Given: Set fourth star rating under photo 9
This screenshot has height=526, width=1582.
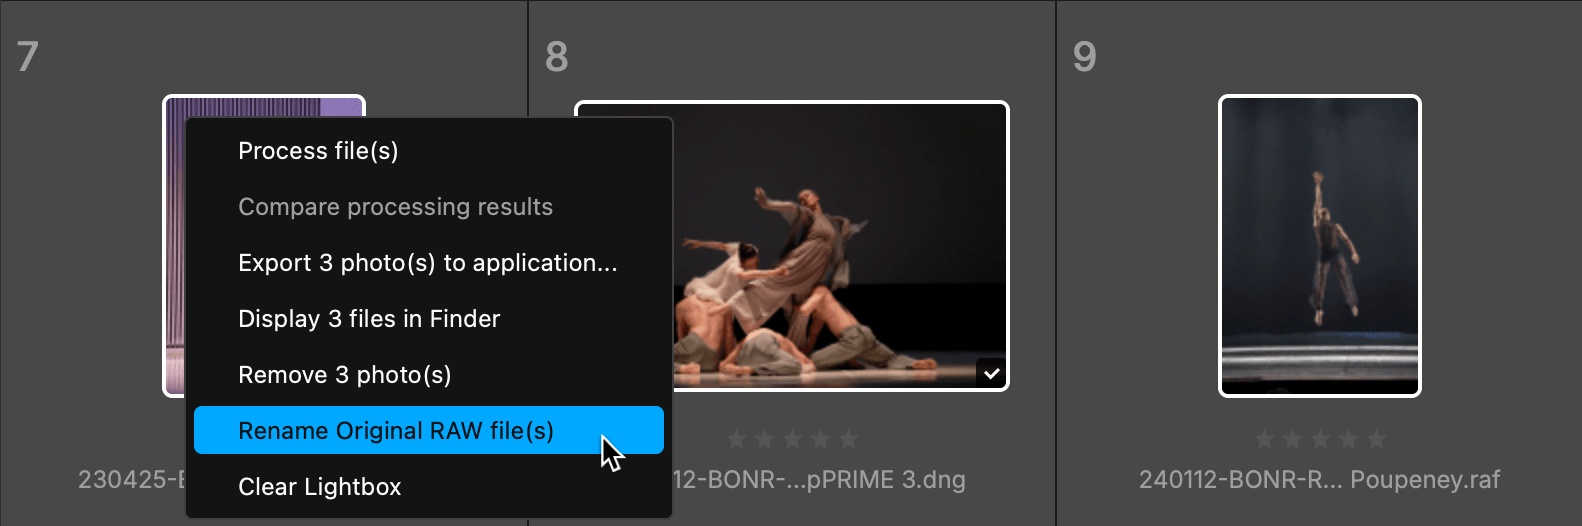Looking at the screenshot, I should (1348, 439).
